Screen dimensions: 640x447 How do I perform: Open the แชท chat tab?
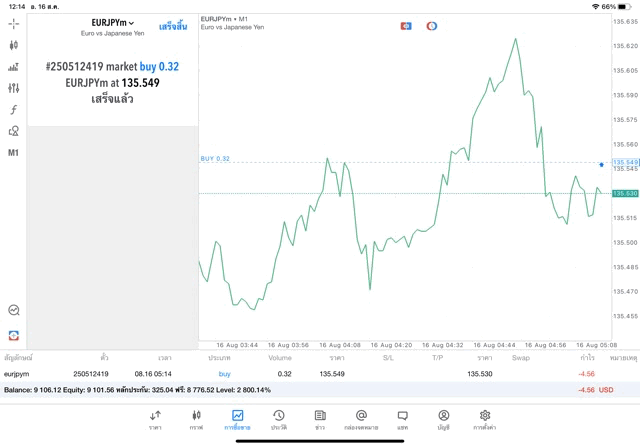coord(402,420)
